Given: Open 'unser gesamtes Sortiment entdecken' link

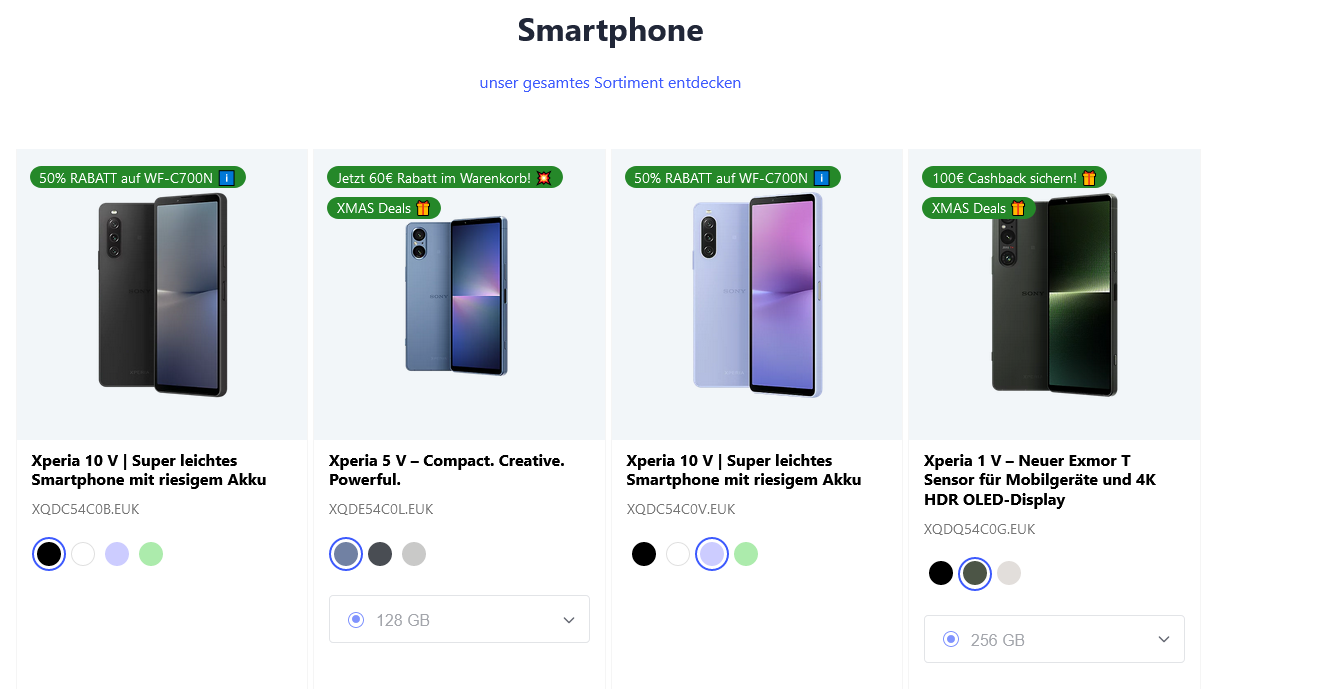Looking at the screenshot, I should 610,83.
